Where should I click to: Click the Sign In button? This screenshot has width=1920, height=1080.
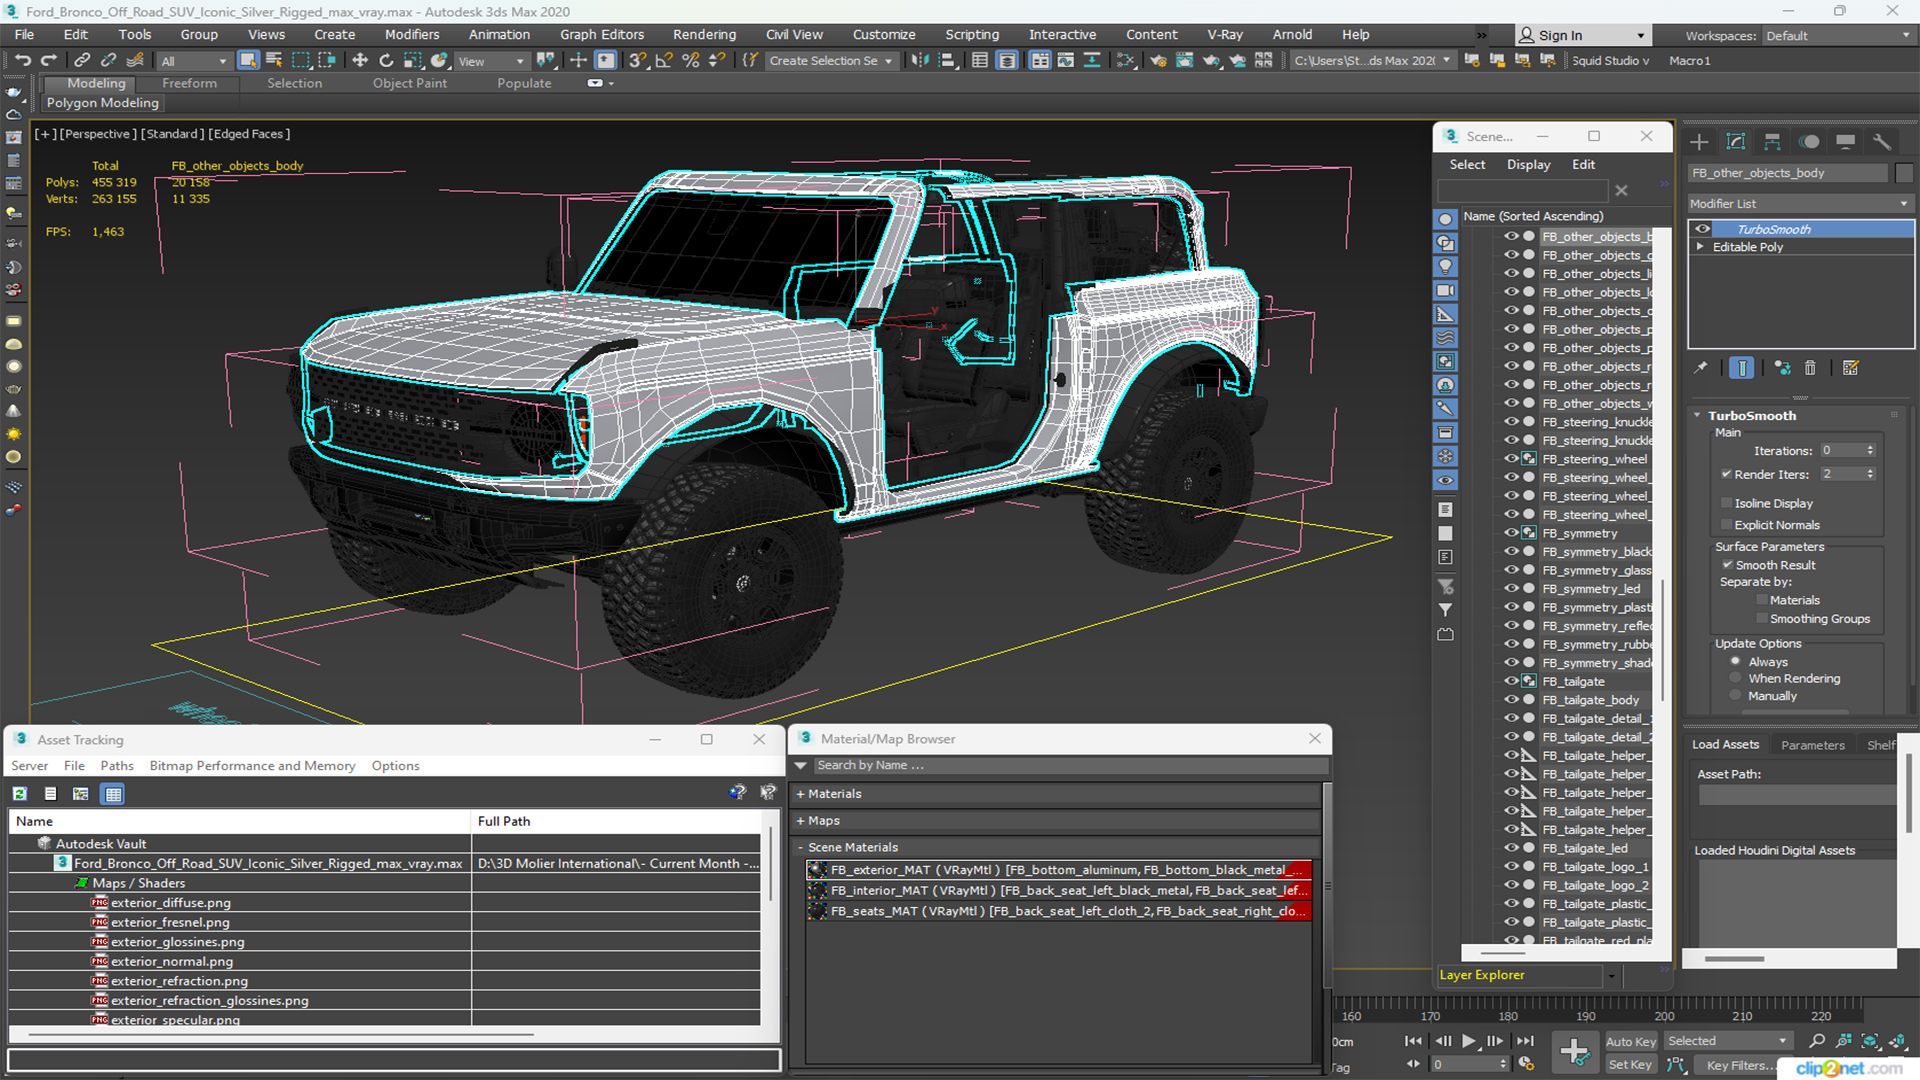(x=1581, y=35)
